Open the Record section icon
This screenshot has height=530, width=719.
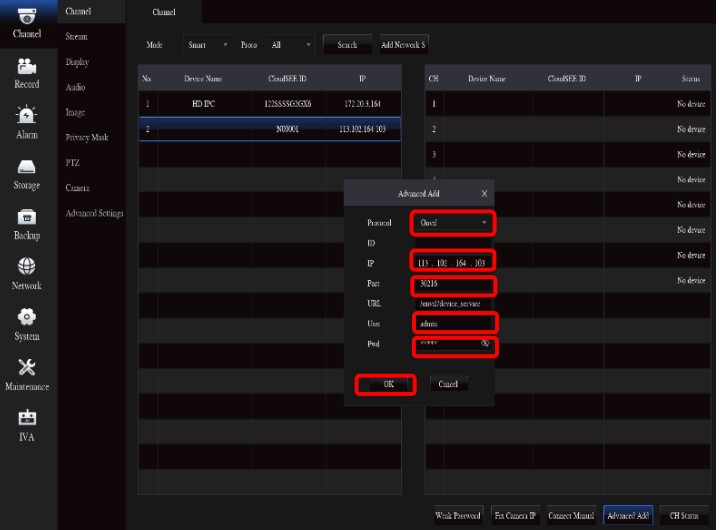pyautogui.click(x=27, y=66)
